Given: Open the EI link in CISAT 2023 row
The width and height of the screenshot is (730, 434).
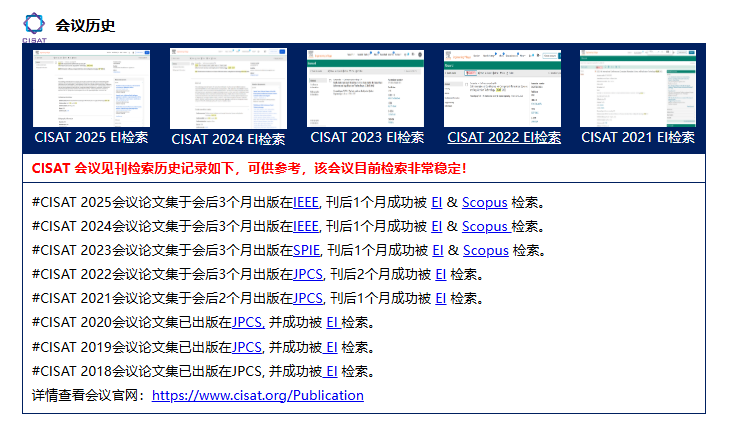Looking at the screenshot, I should tap(438, 251).
